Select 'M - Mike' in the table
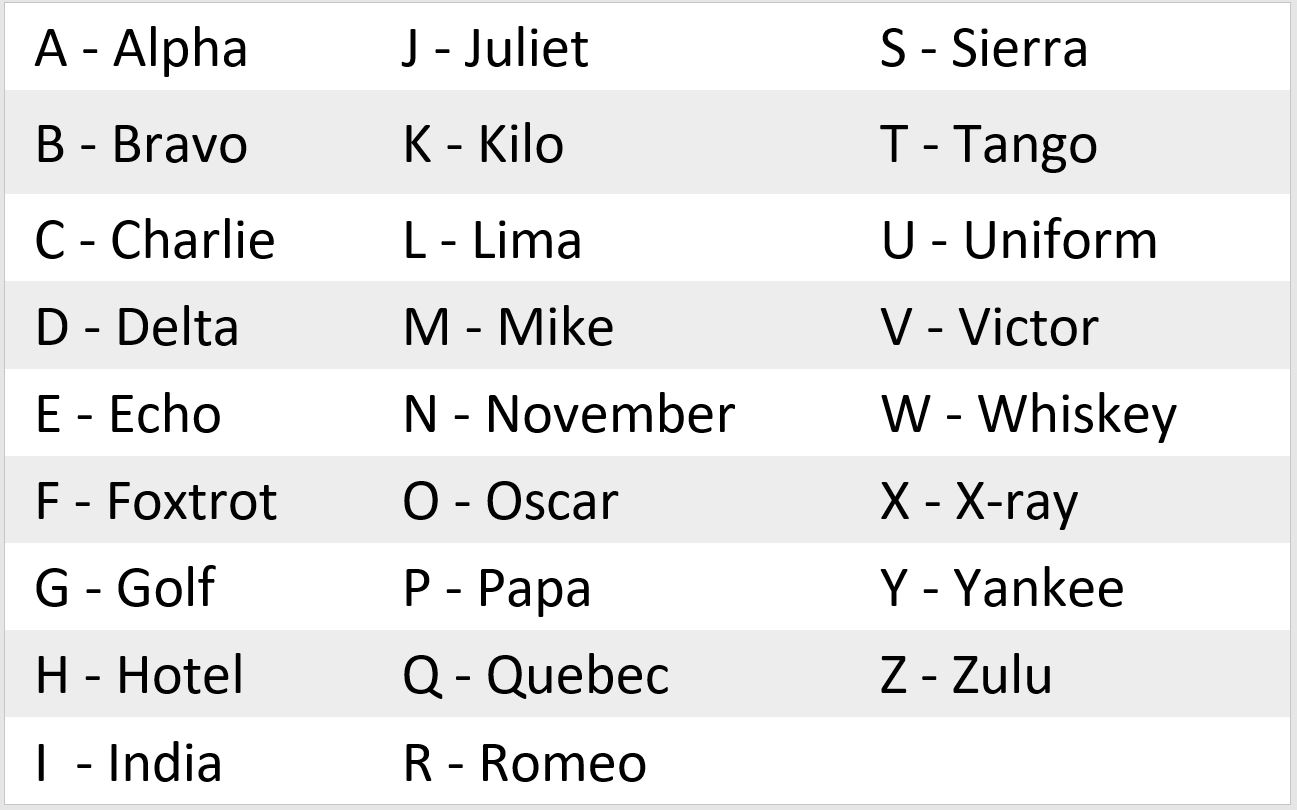 point(508,327)
